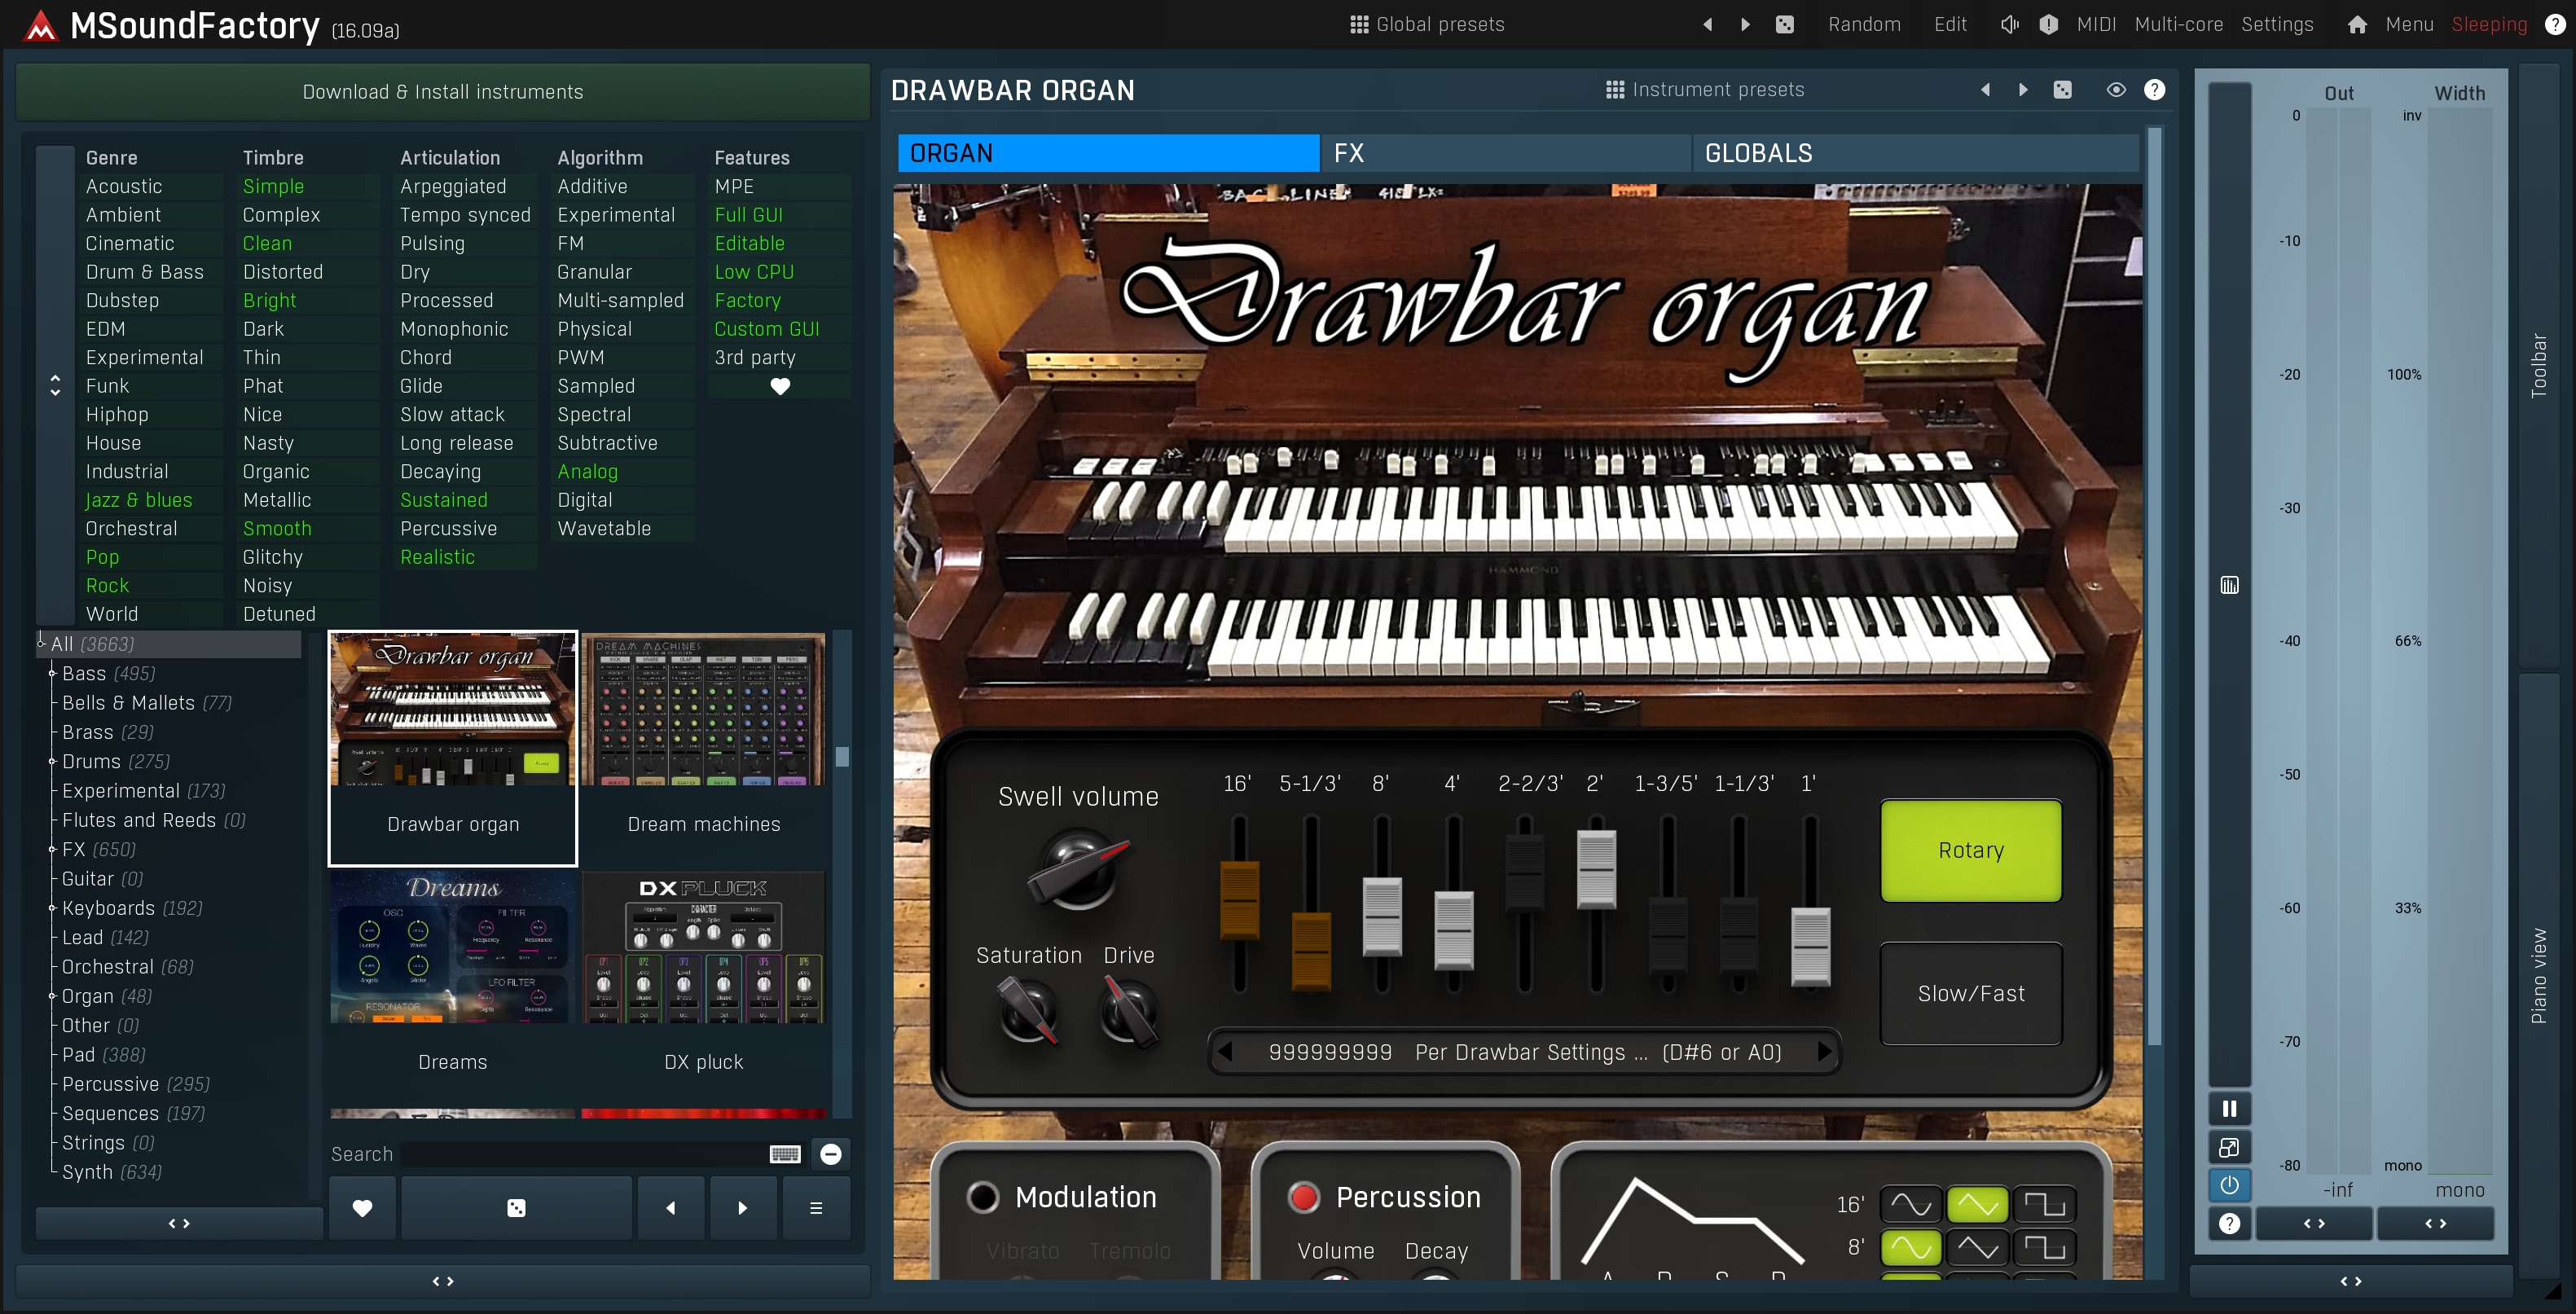
Task: Open the Settings menu
Action: click(x=2277, y=24)
